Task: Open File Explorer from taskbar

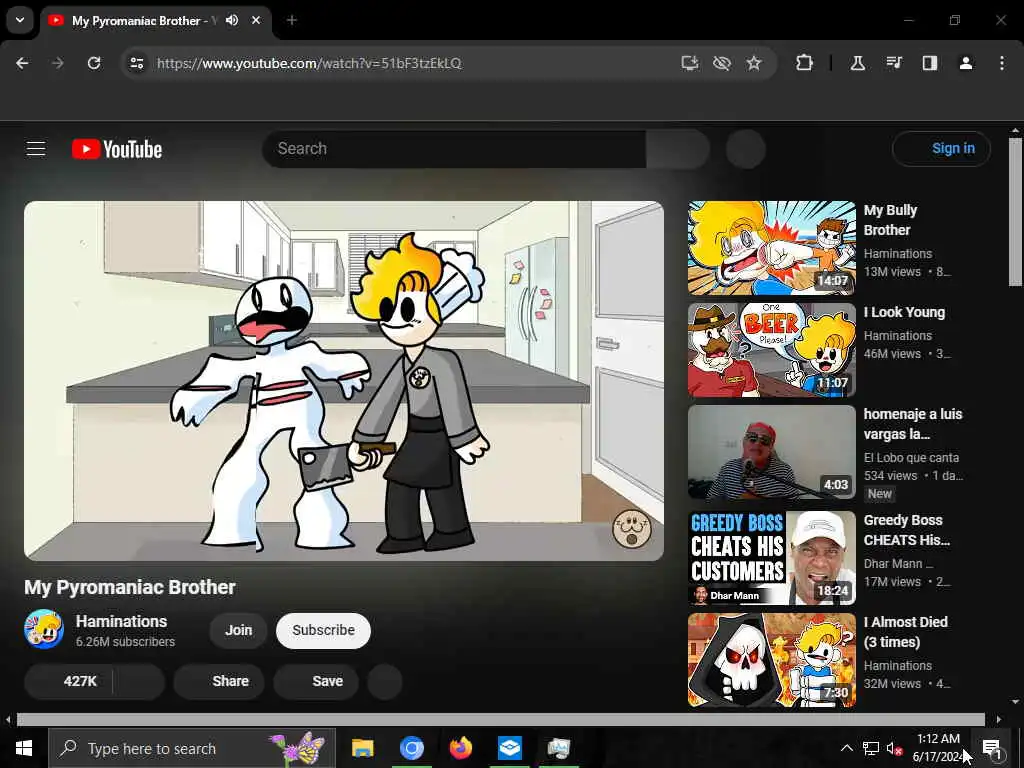Action: 362,748
